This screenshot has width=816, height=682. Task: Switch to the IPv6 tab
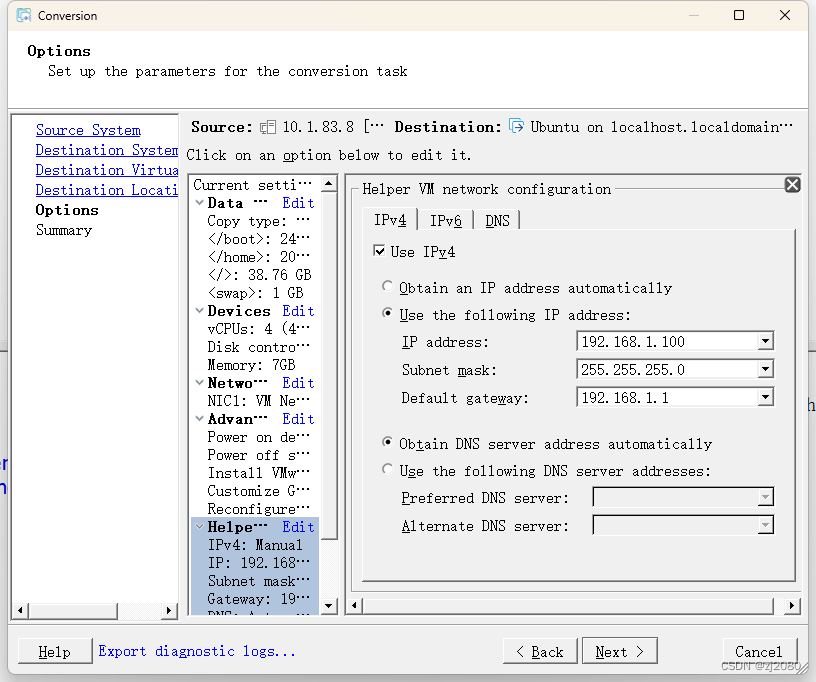(445, 221)
